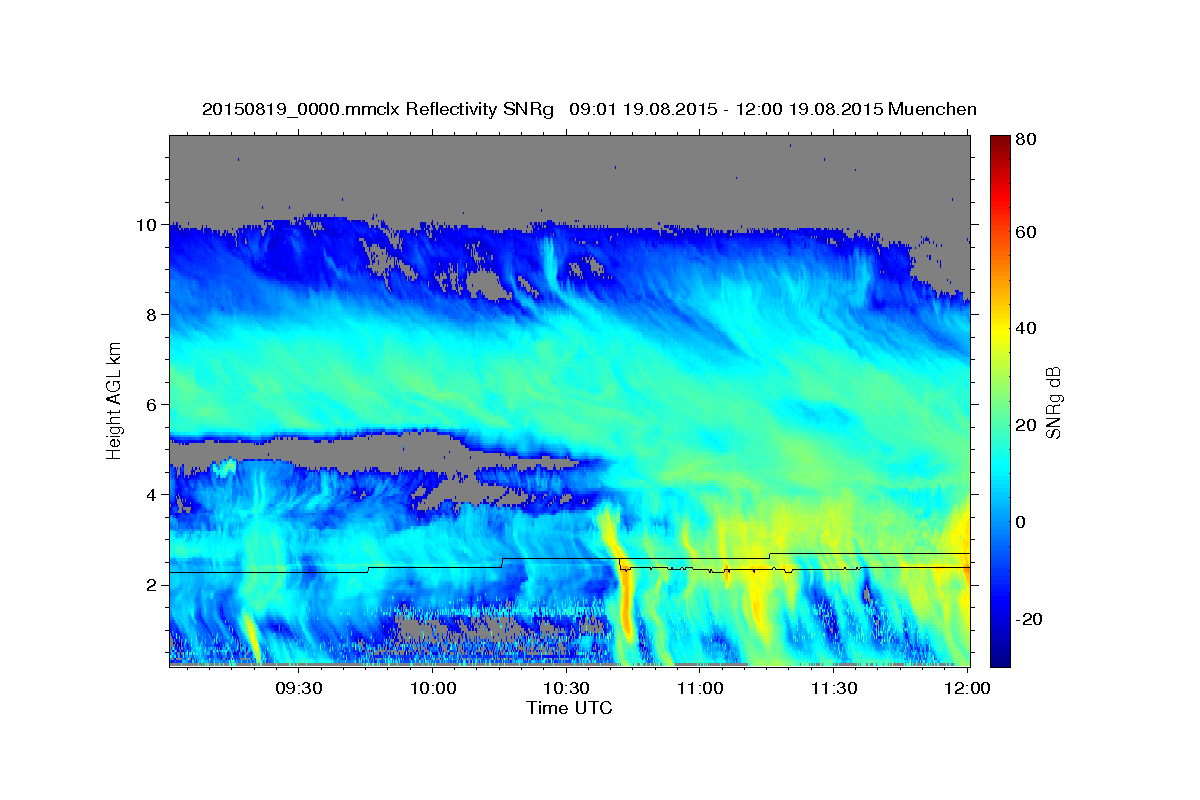The image size is (1200, 800).
Task: Click the colorbar value 0
Action: [x=1020, y=522]
